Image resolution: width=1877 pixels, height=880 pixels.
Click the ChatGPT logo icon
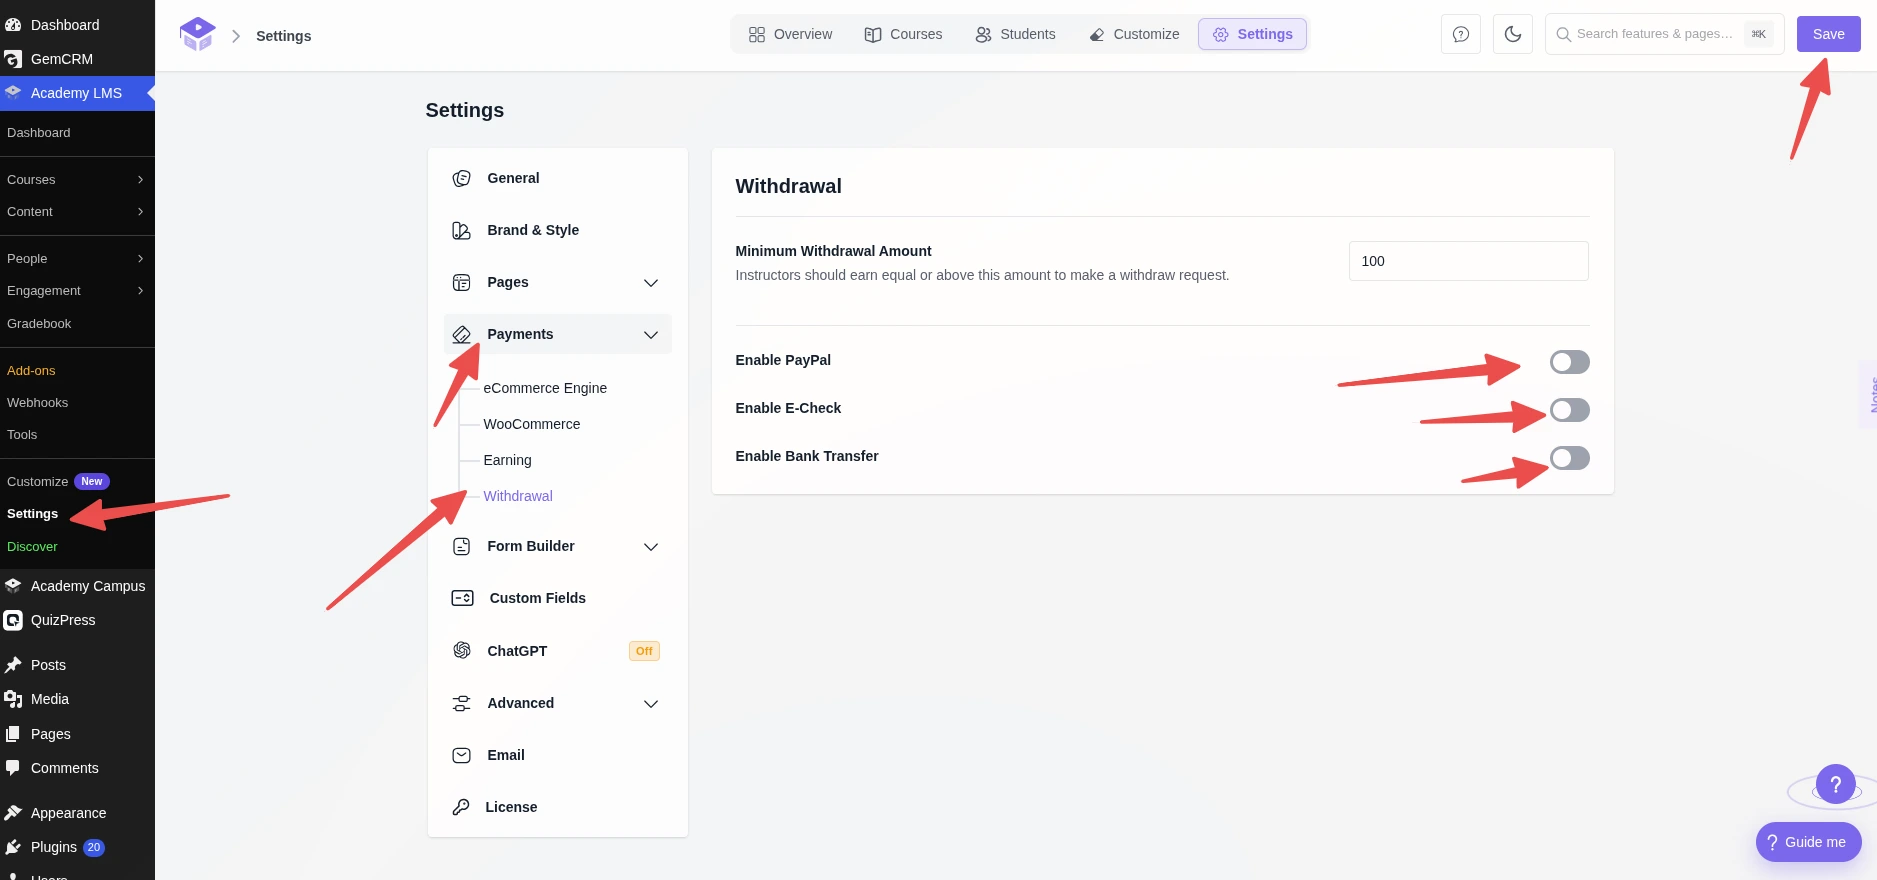pyautogui.click(x=462, y=651)
